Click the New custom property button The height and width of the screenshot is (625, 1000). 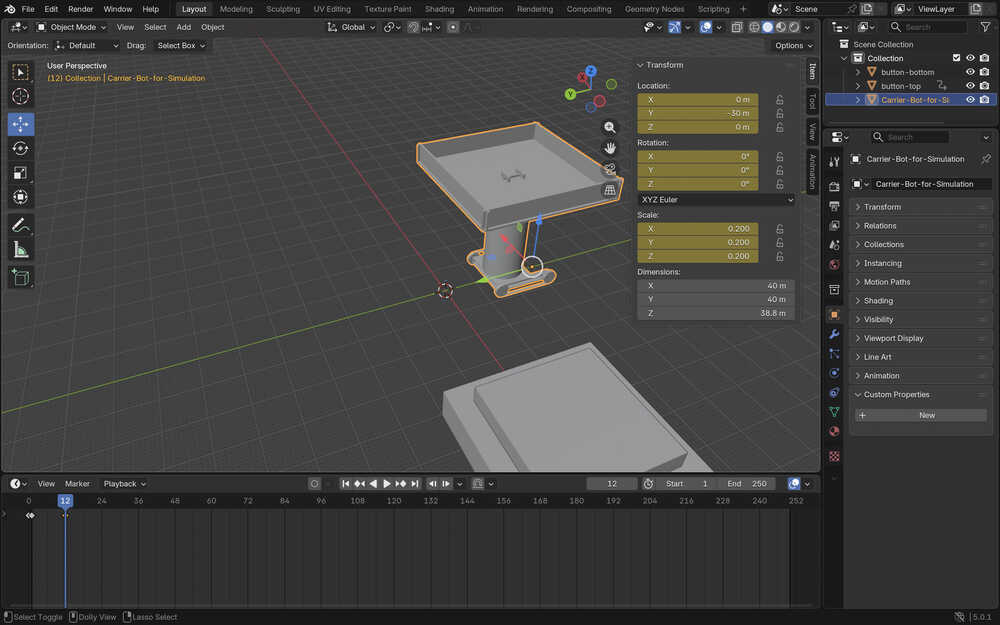(926, 415)
